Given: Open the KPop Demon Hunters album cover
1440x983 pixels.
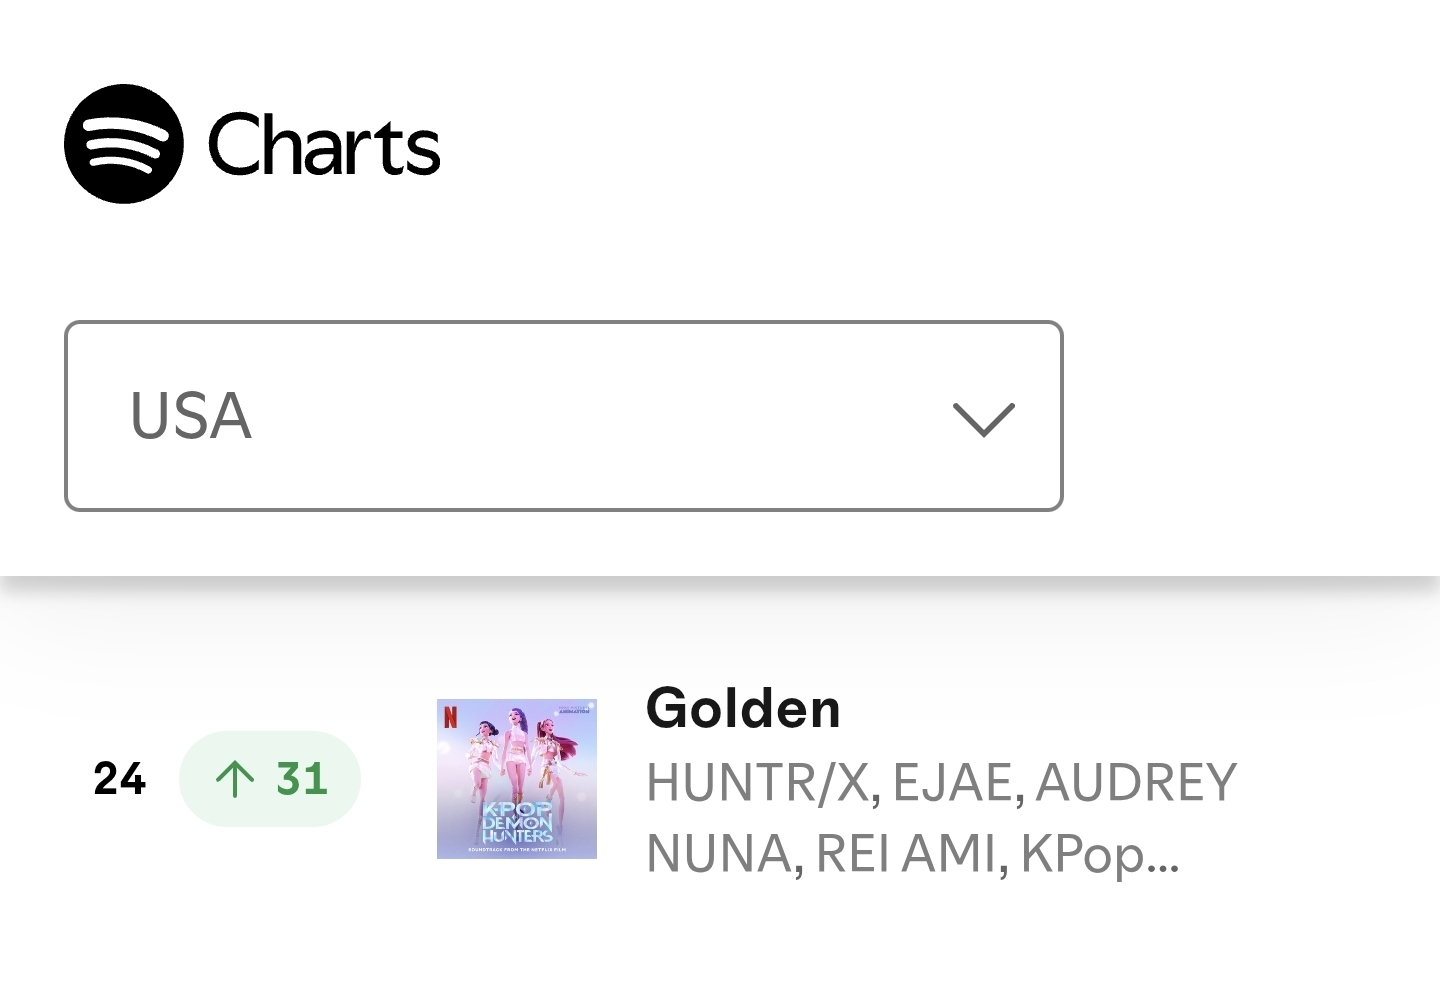Looking at the screenshot, I should tap(517, 779).
